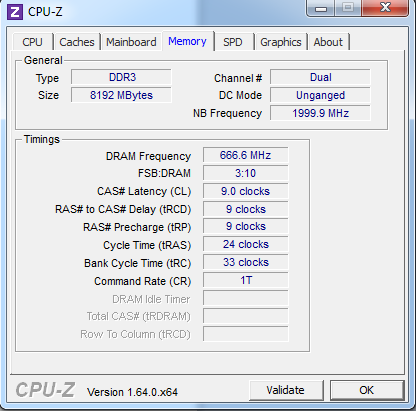Viewport: 416px width, 411px height.
Task: Click the tRP 9 clocks value
Action: pos(246,227)
